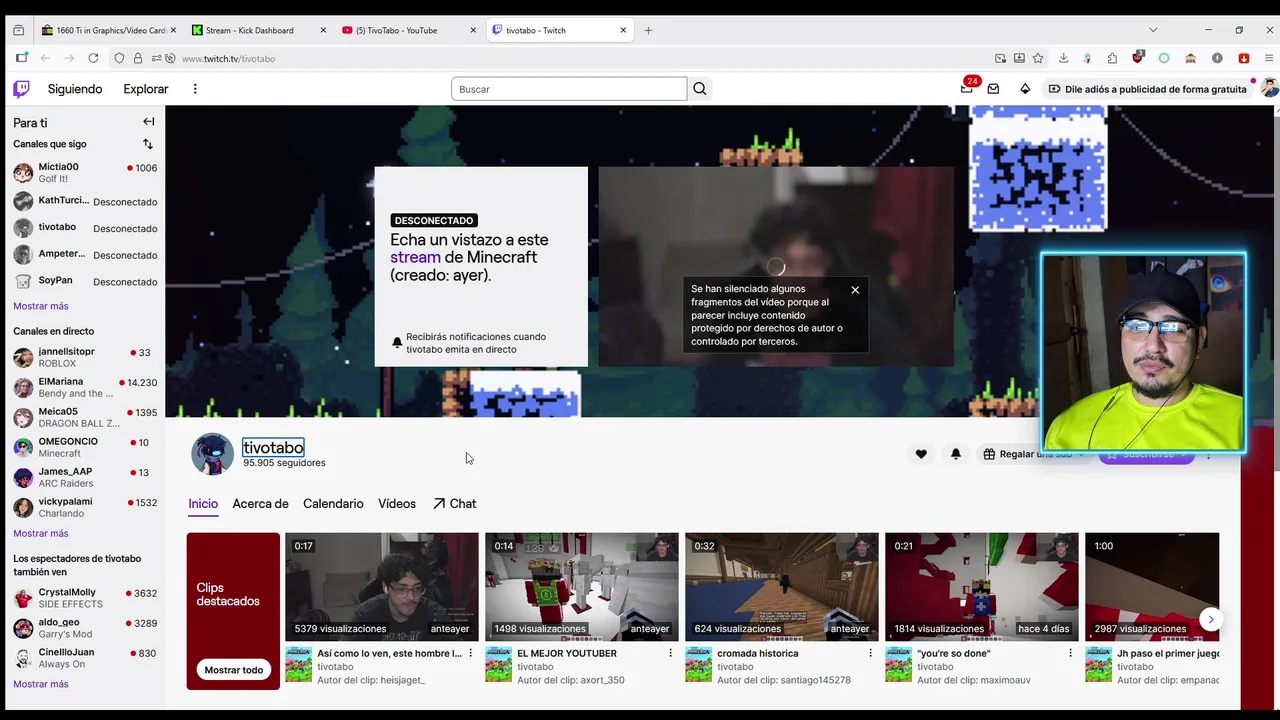Open the Calendario tab
Image resolution: width=1280 pixels, height=720 pixels.
tap(333, 504)
